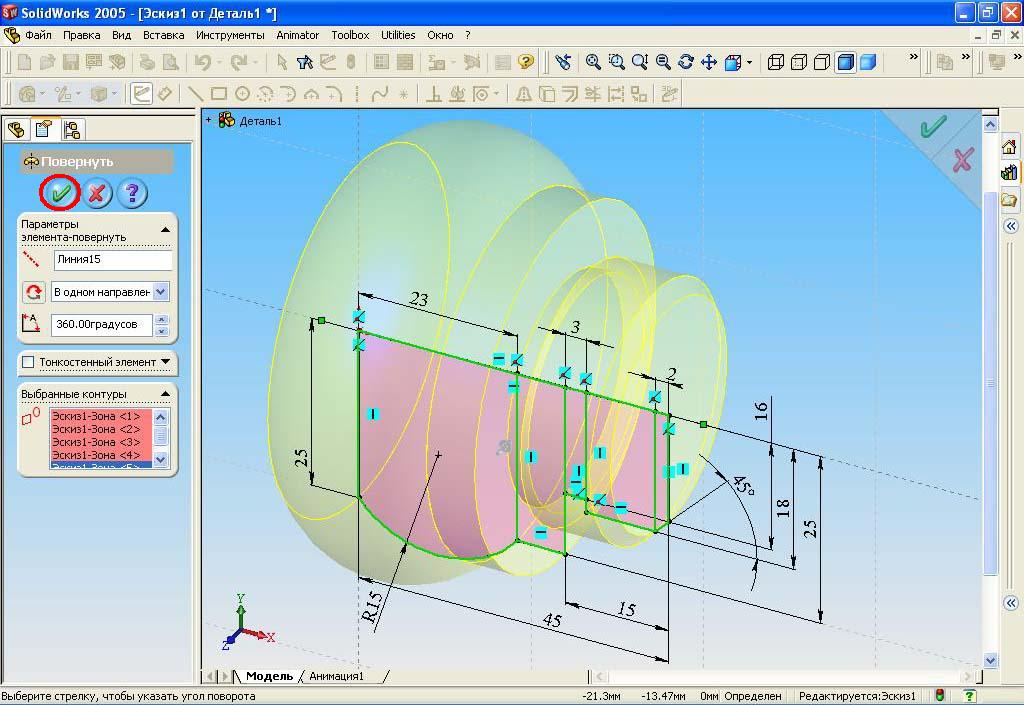Click the Select arrow cursor tool
The image size is (1024, 705).
coord(281,62)
